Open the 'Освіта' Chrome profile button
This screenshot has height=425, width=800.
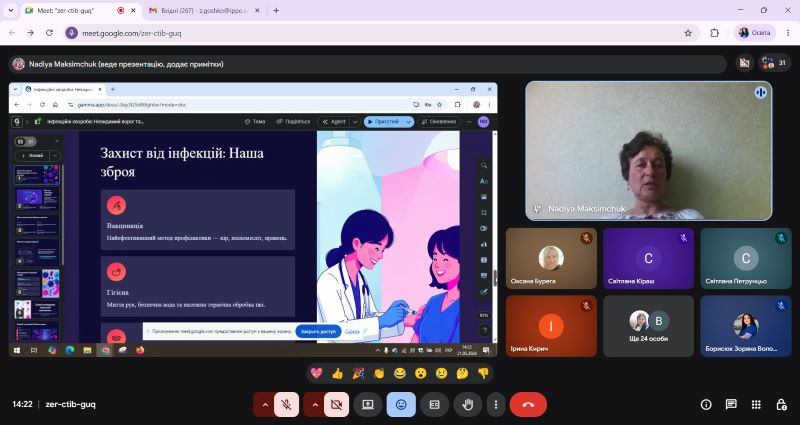point(755,33)
